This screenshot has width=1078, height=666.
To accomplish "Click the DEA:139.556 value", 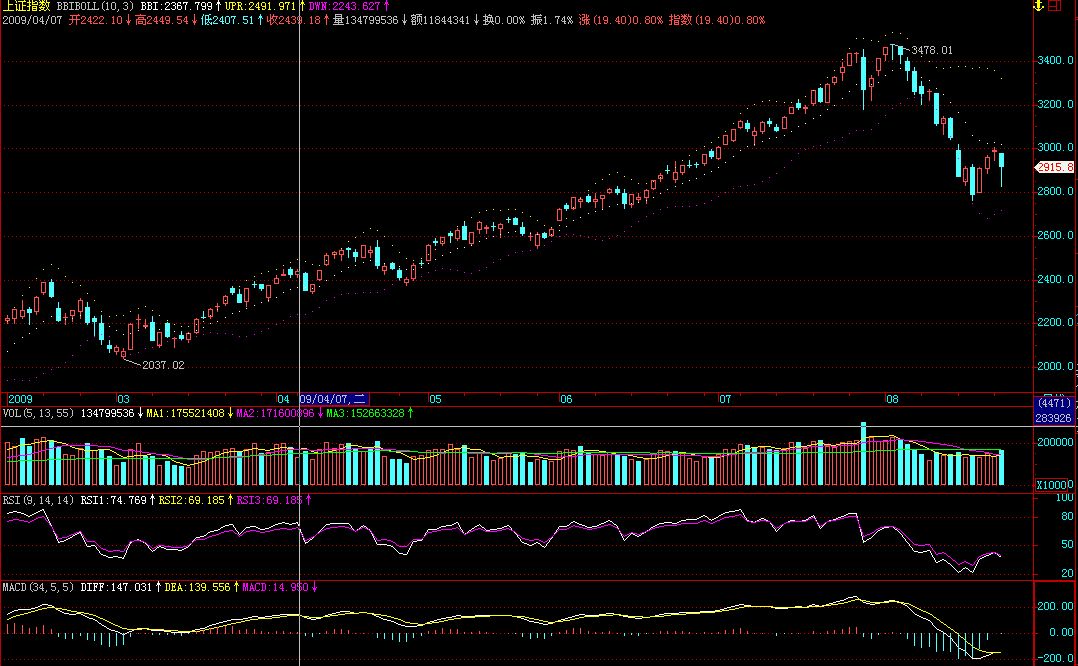I will click(x=197, y=588).
